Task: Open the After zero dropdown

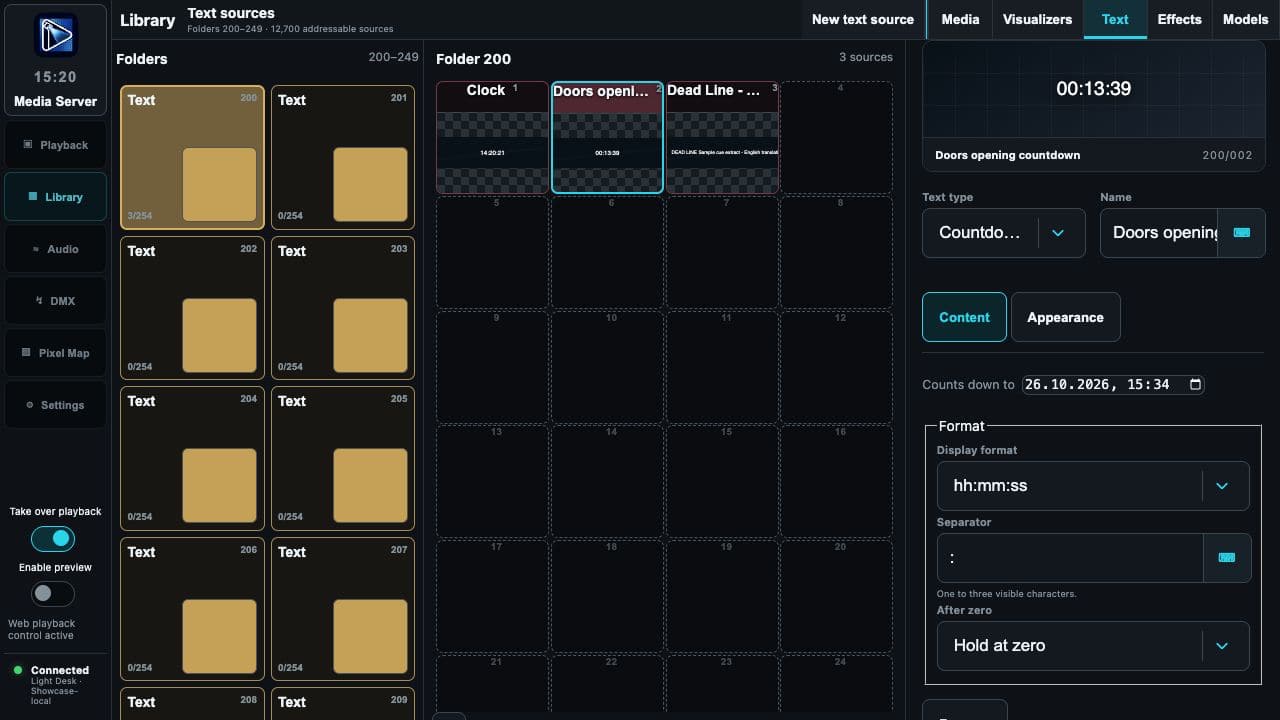Action: (x=1093, y=646)
